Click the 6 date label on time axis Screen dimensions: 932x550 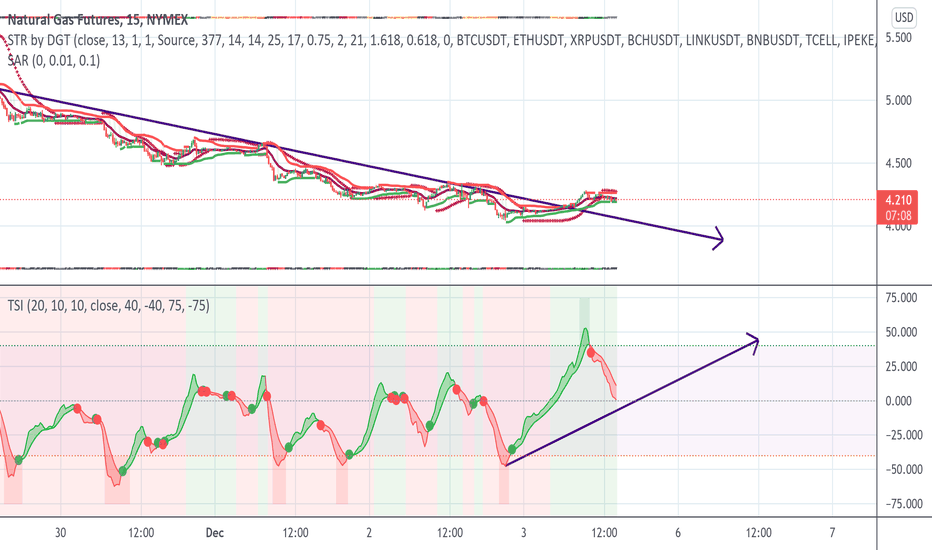(x=678, y=533)
